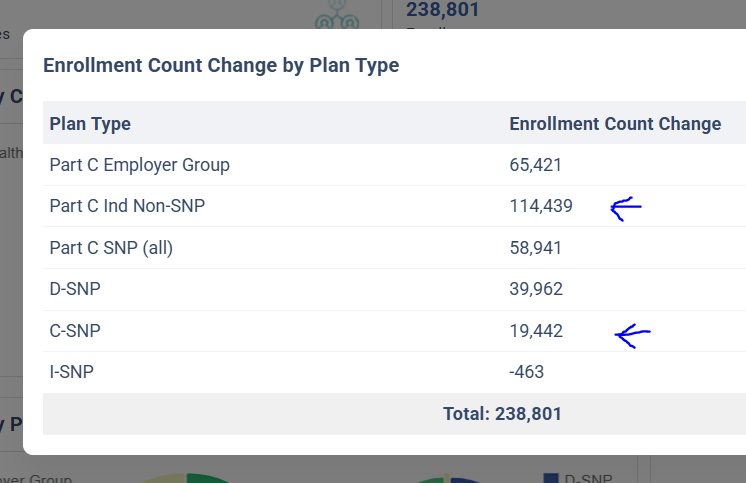Image resolution: width=746 pixels, height=483 pixels.
Task: Select the Part C Ind Non-SNP row
Action: [x=133, y=206]
